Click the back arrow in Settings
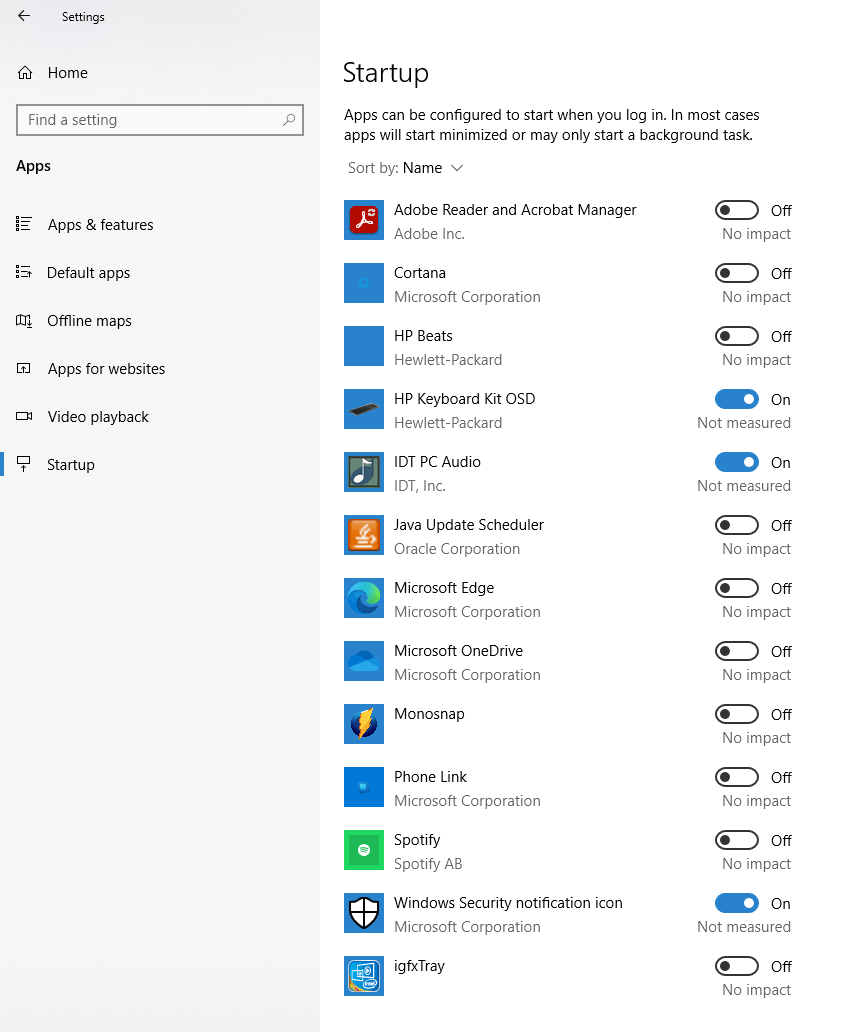Viewport: 850px width, 1032px height. (24, 16)
